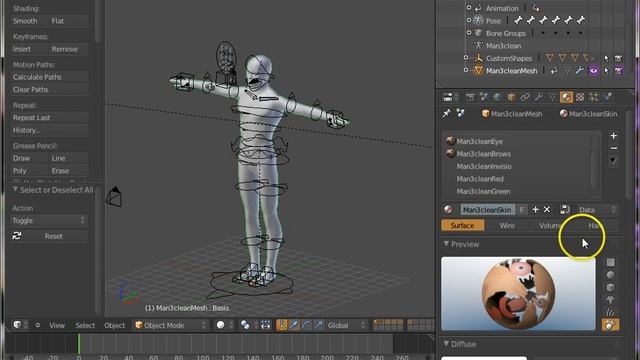Click the Flat shading button

(x=69, y=21)
